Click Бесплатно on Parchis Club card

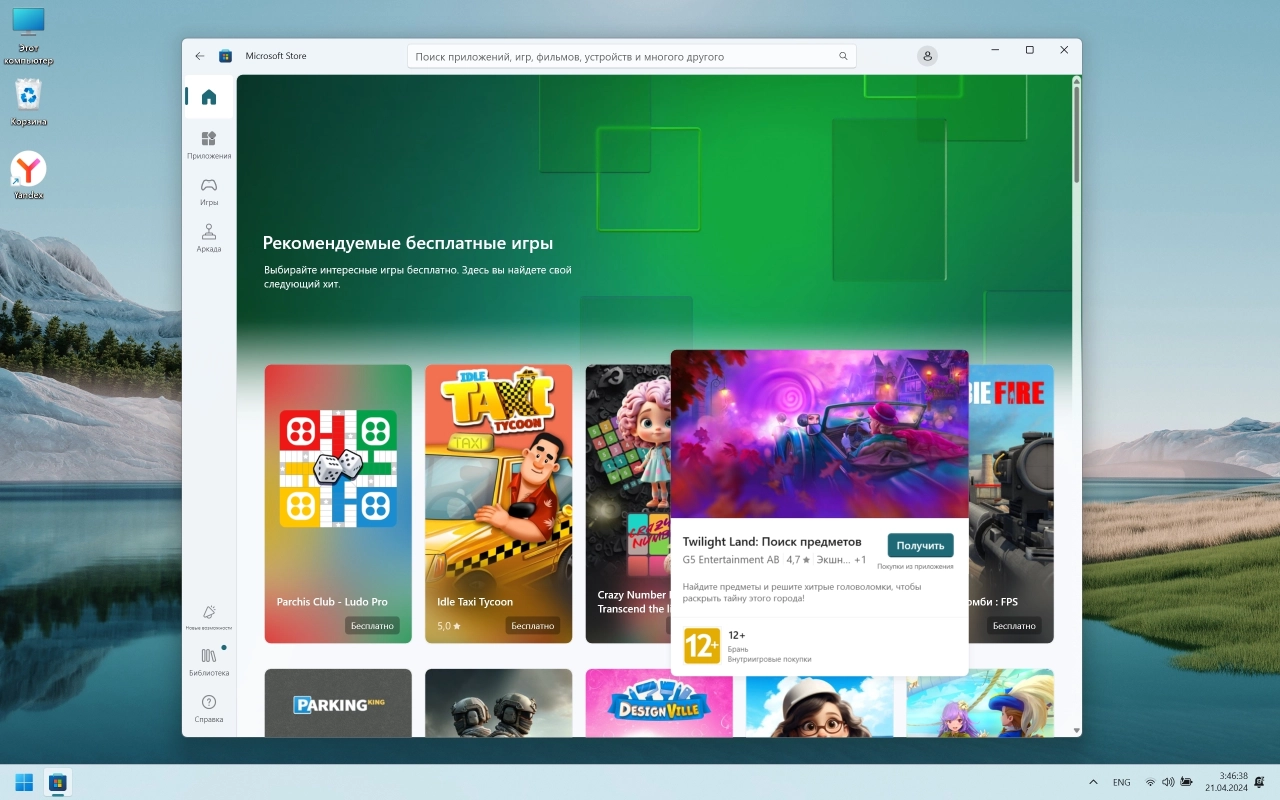(x=372, y=626)
